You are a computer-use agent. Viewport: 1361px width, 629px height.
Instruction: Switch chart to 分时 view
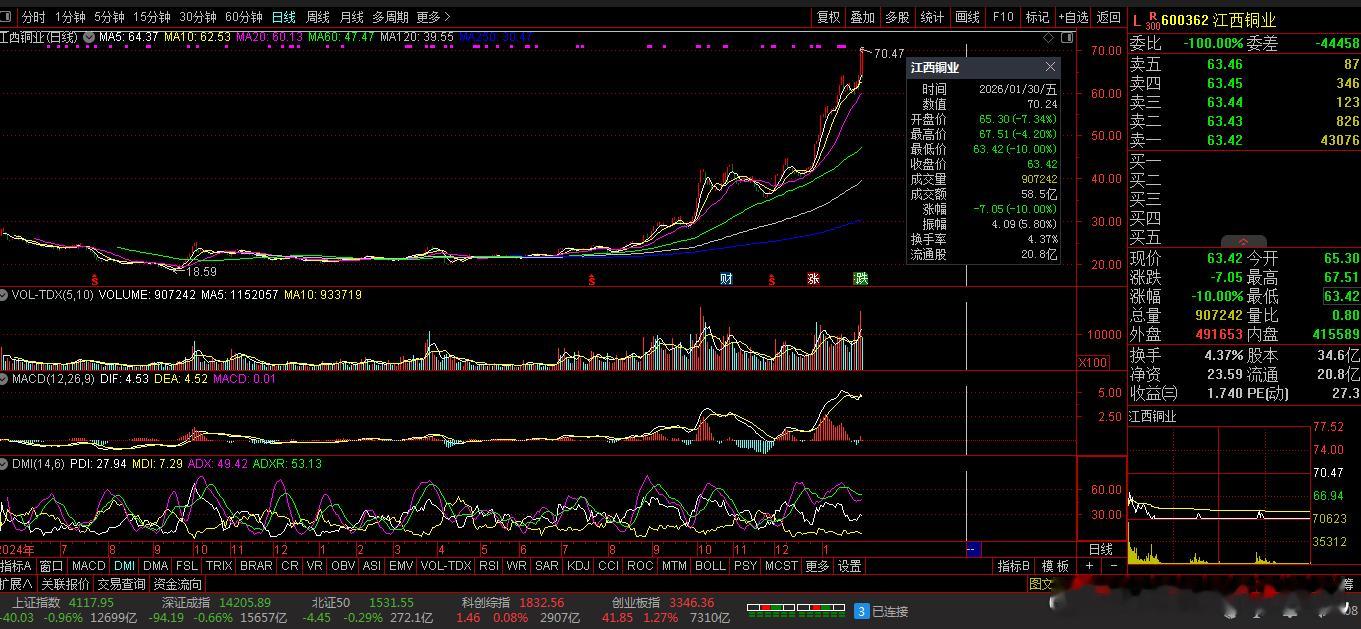pyautogui.click(x=33, y=17)
